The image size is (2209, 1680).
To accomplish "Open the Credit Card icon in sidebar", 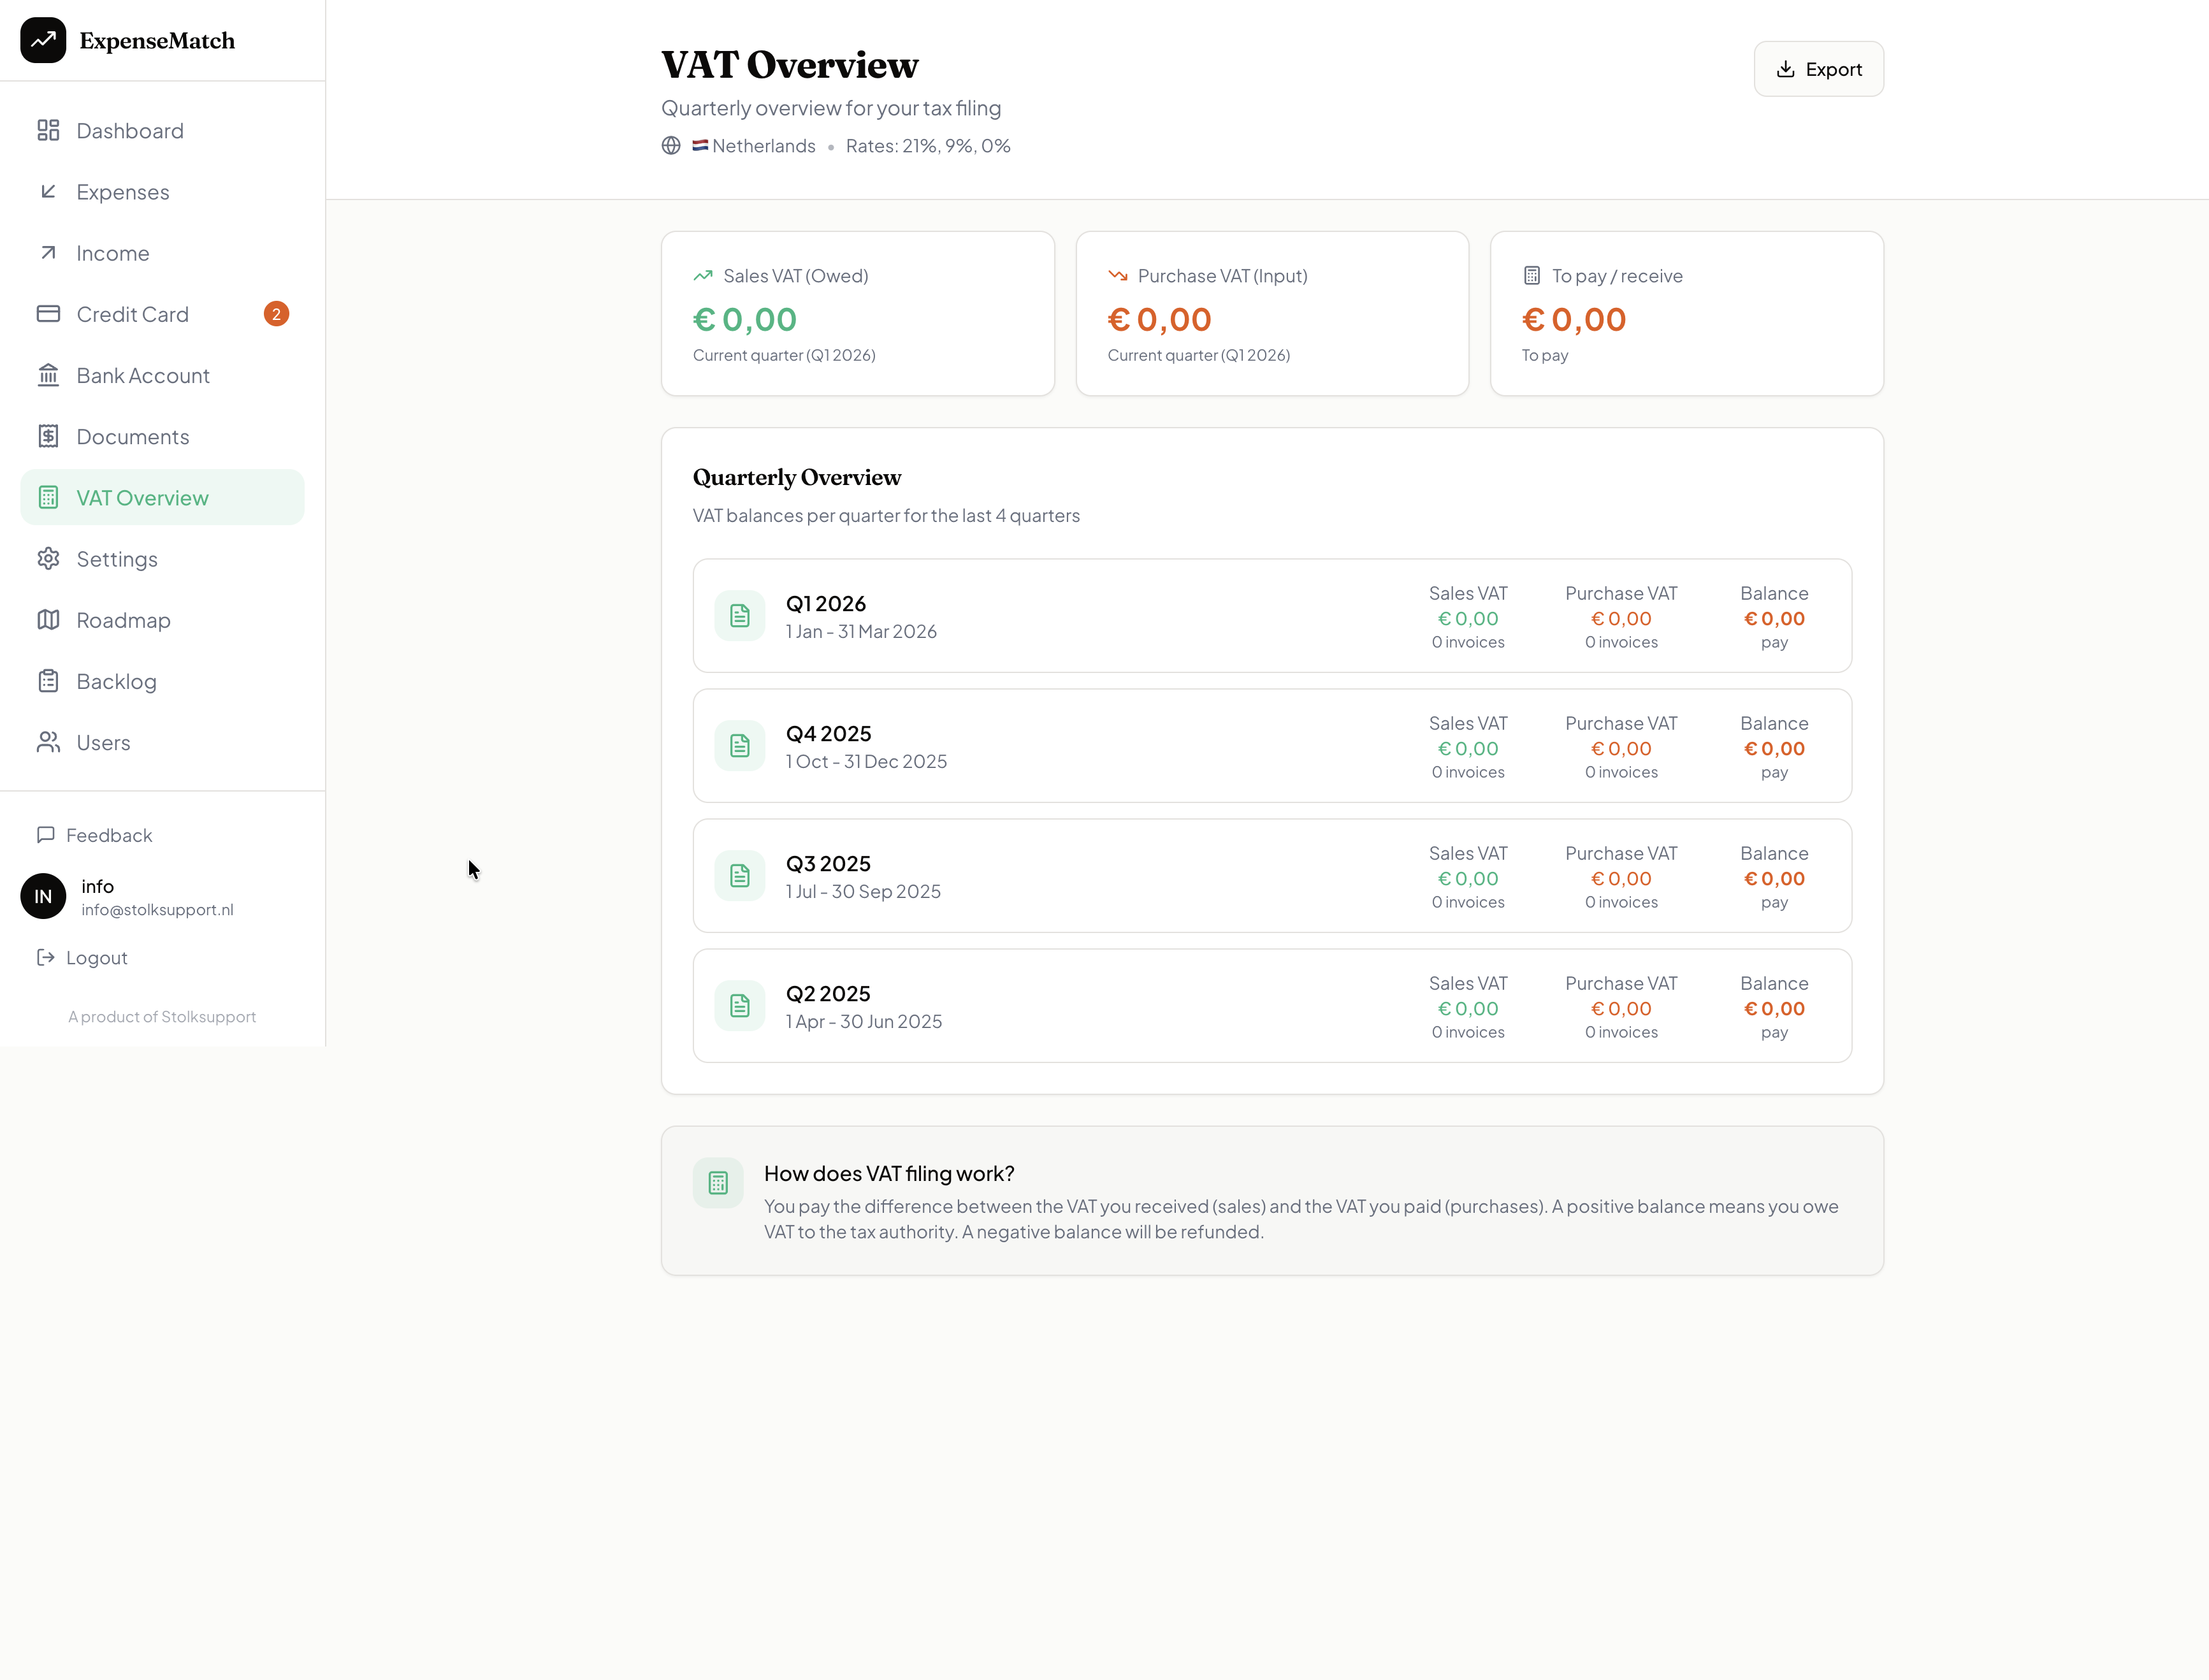I will tap(49, 314).
